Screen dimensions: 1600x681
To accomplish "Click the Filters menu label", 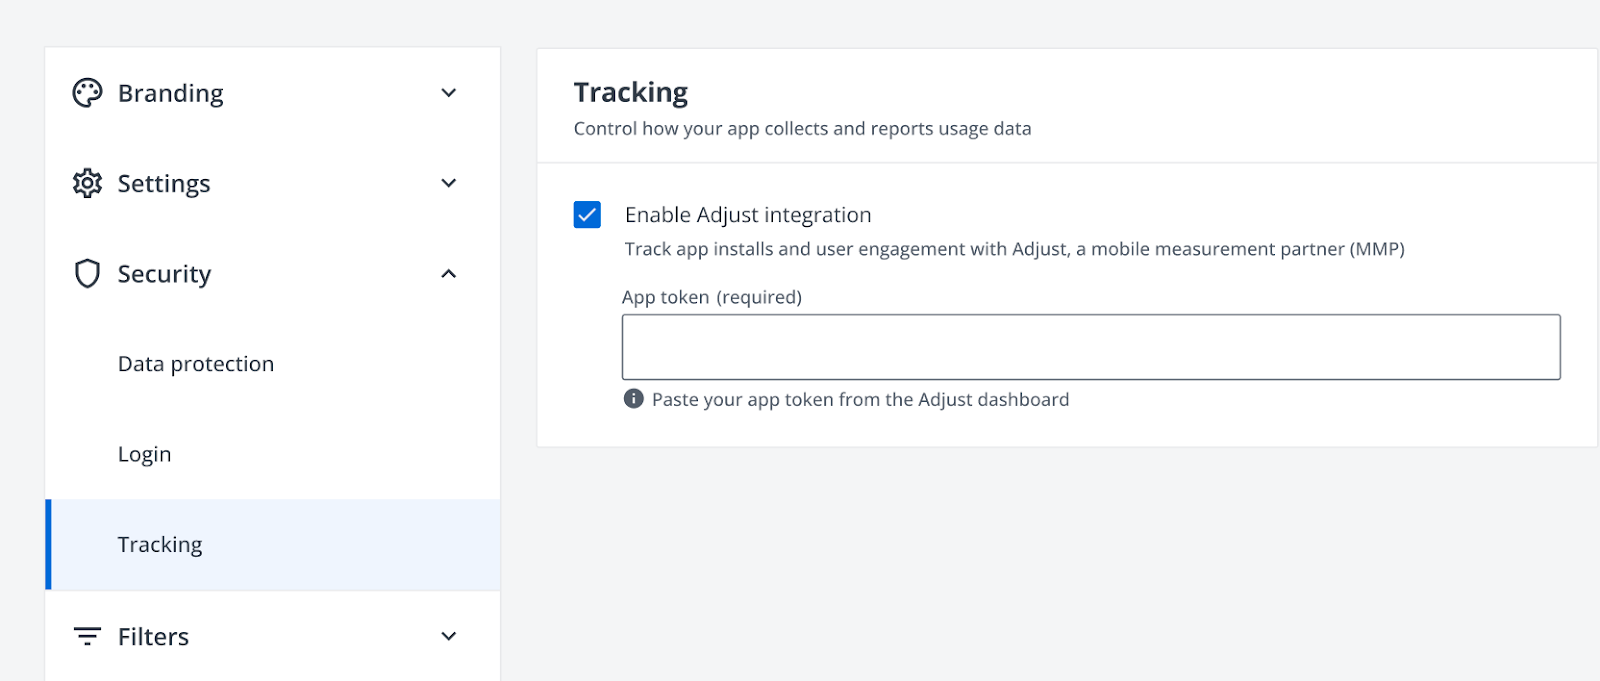I will 153,636.
